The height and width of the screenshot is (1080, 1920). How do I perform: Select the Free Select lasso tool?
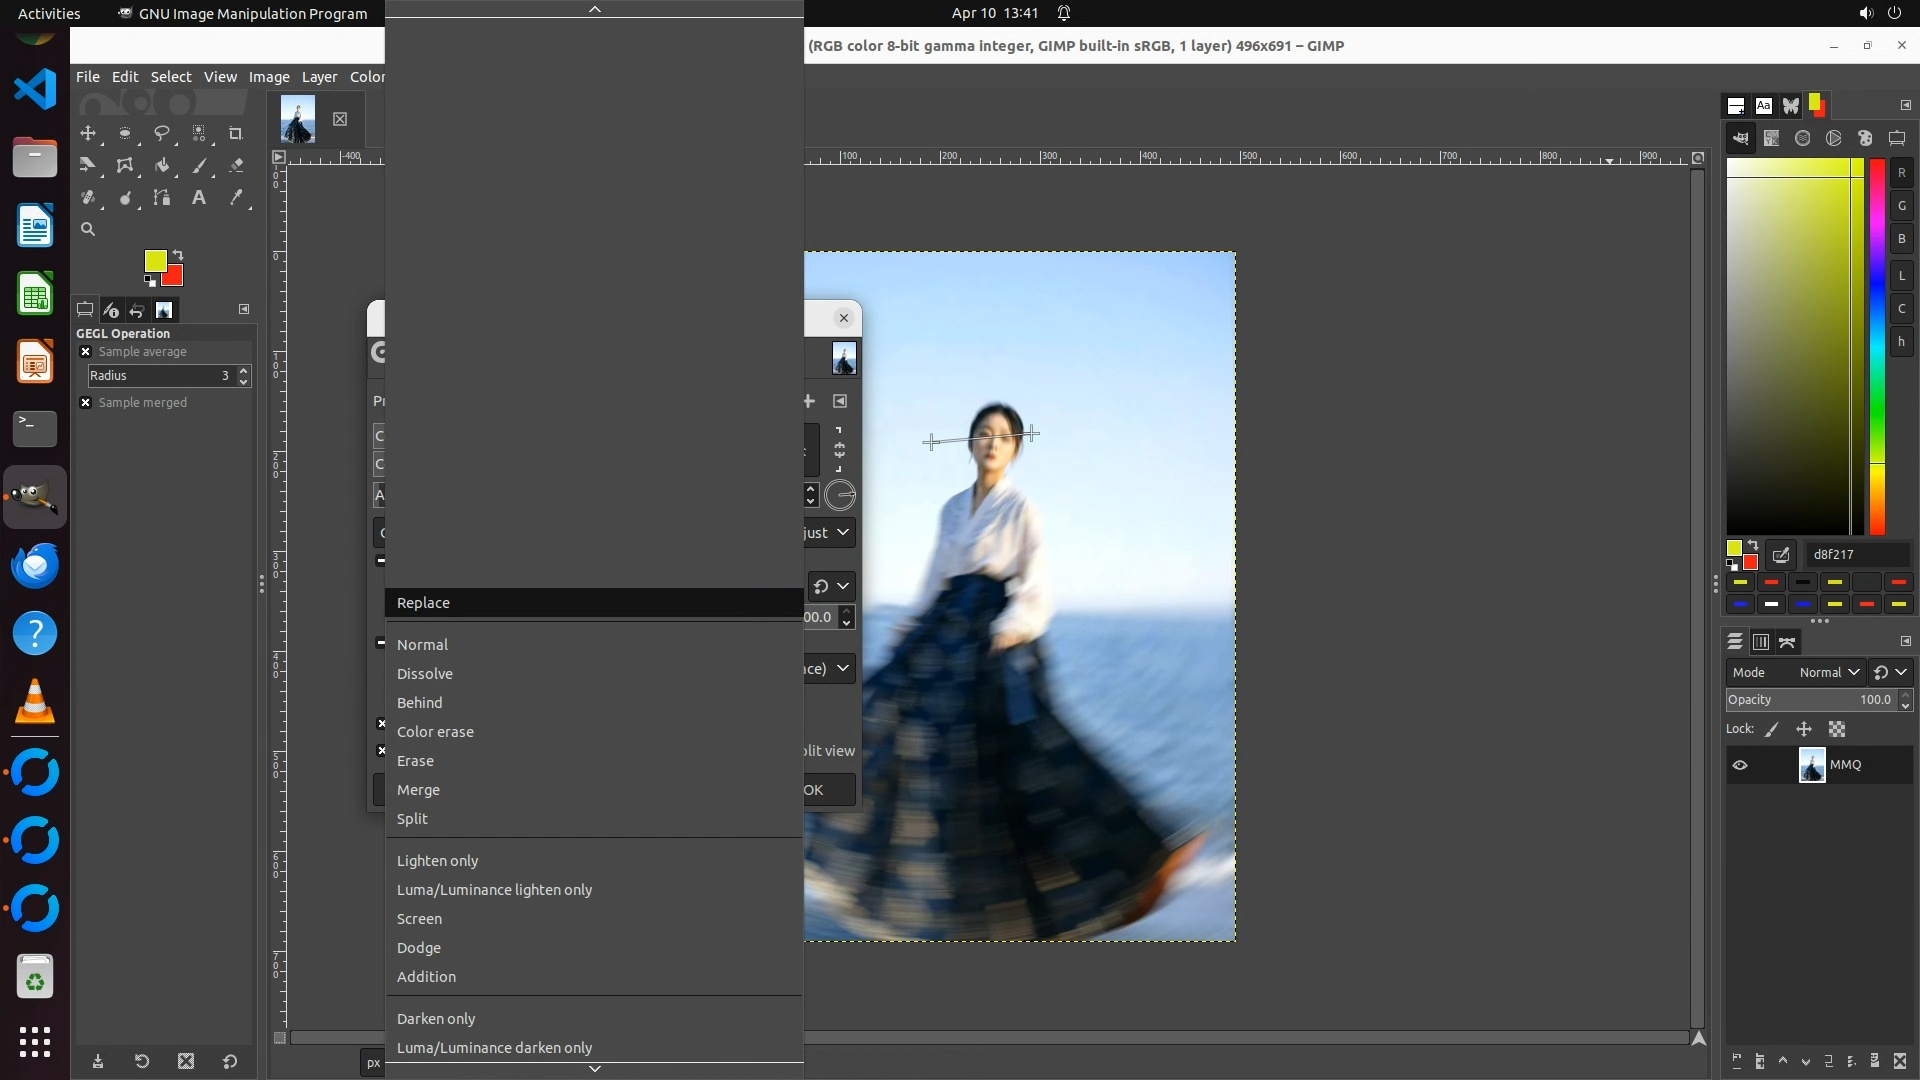coord(162,134)
